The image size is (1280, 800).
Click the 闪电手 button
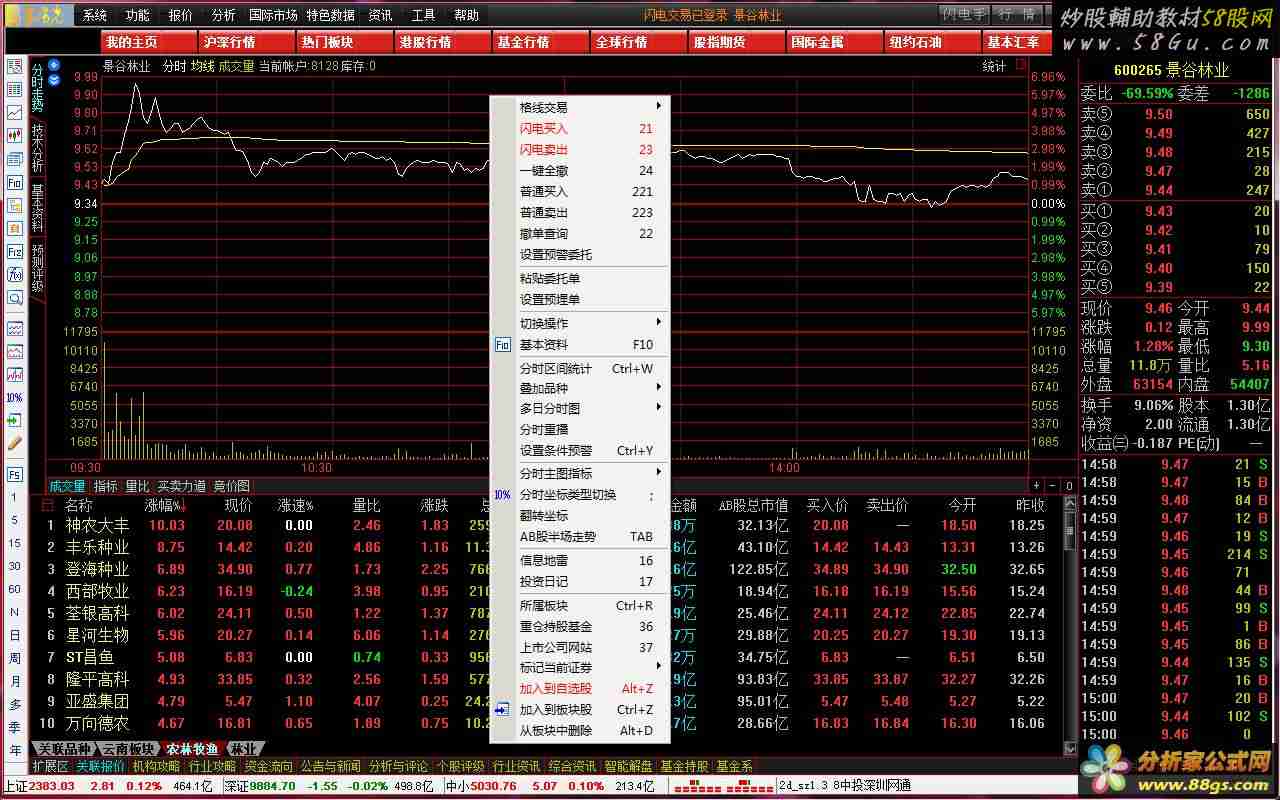pyautogui.click(x=964, y=14)
